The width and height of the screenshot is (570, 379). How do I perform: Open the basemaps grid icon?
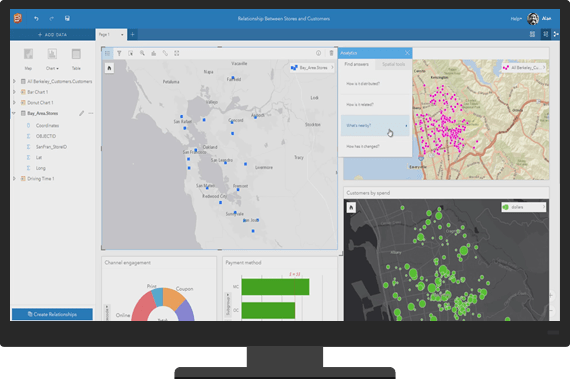(x=532, y=34)
